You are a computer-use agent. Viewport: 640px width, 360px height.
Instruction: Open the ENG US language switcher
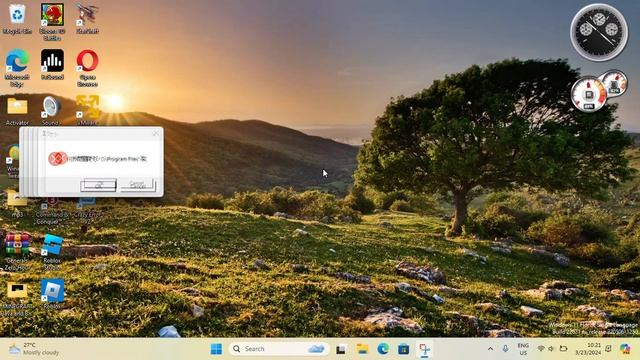[523, 349]
